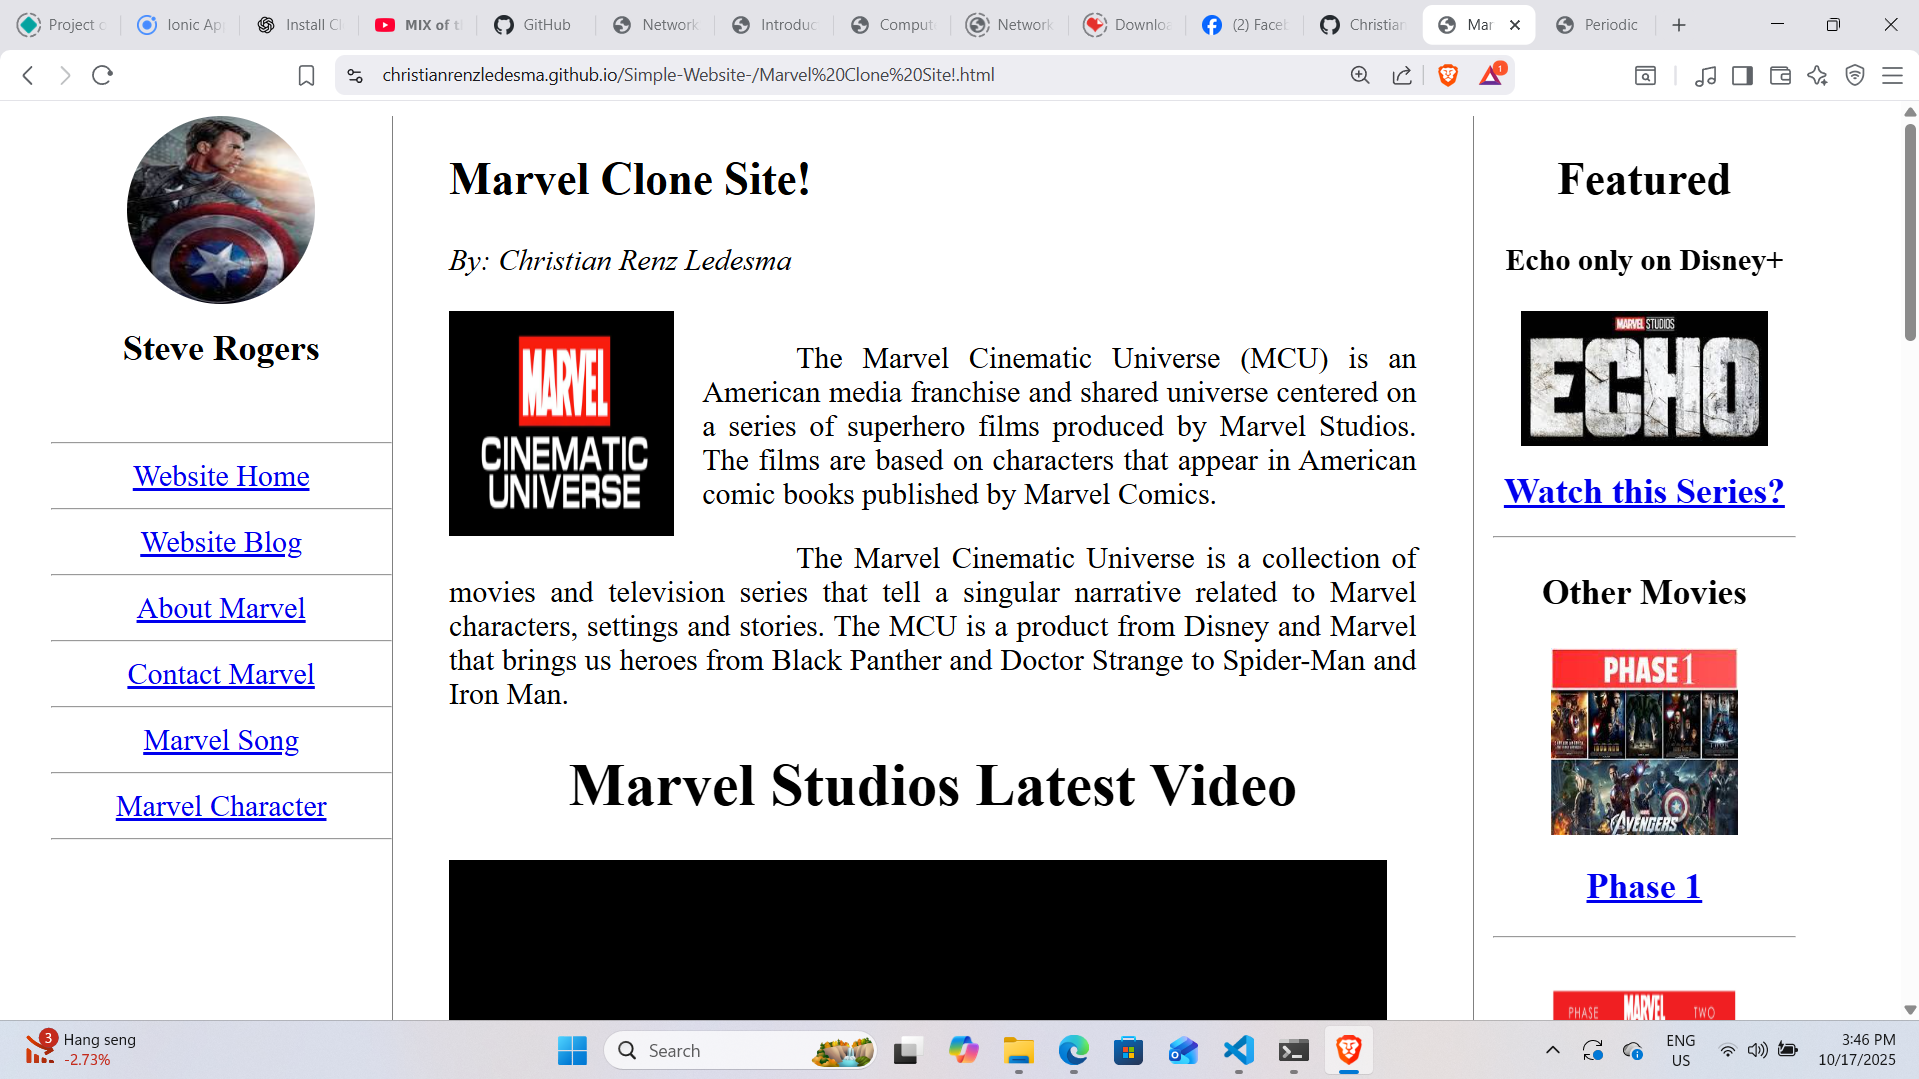Click the Echo series poster image
The width and height of the screenshot is (1919, 1079).
(x=1644, y=378)
